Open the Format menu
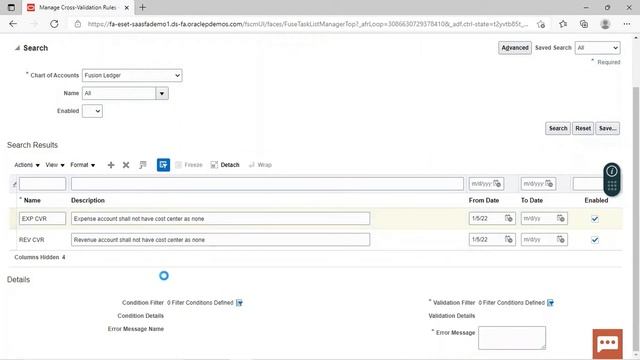Viewport: 640px width, 360px height. pos(83,165)
